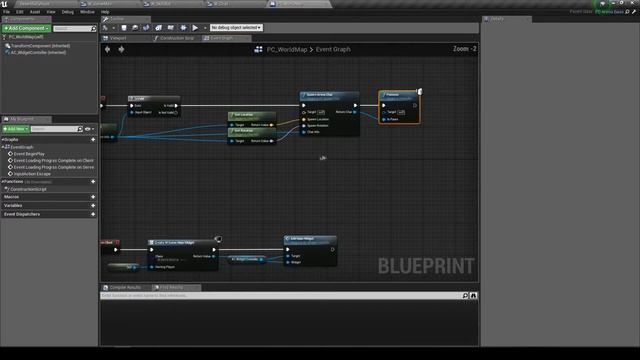
Task: Open Class Settings from the toolbar
Action: (158, 28)
